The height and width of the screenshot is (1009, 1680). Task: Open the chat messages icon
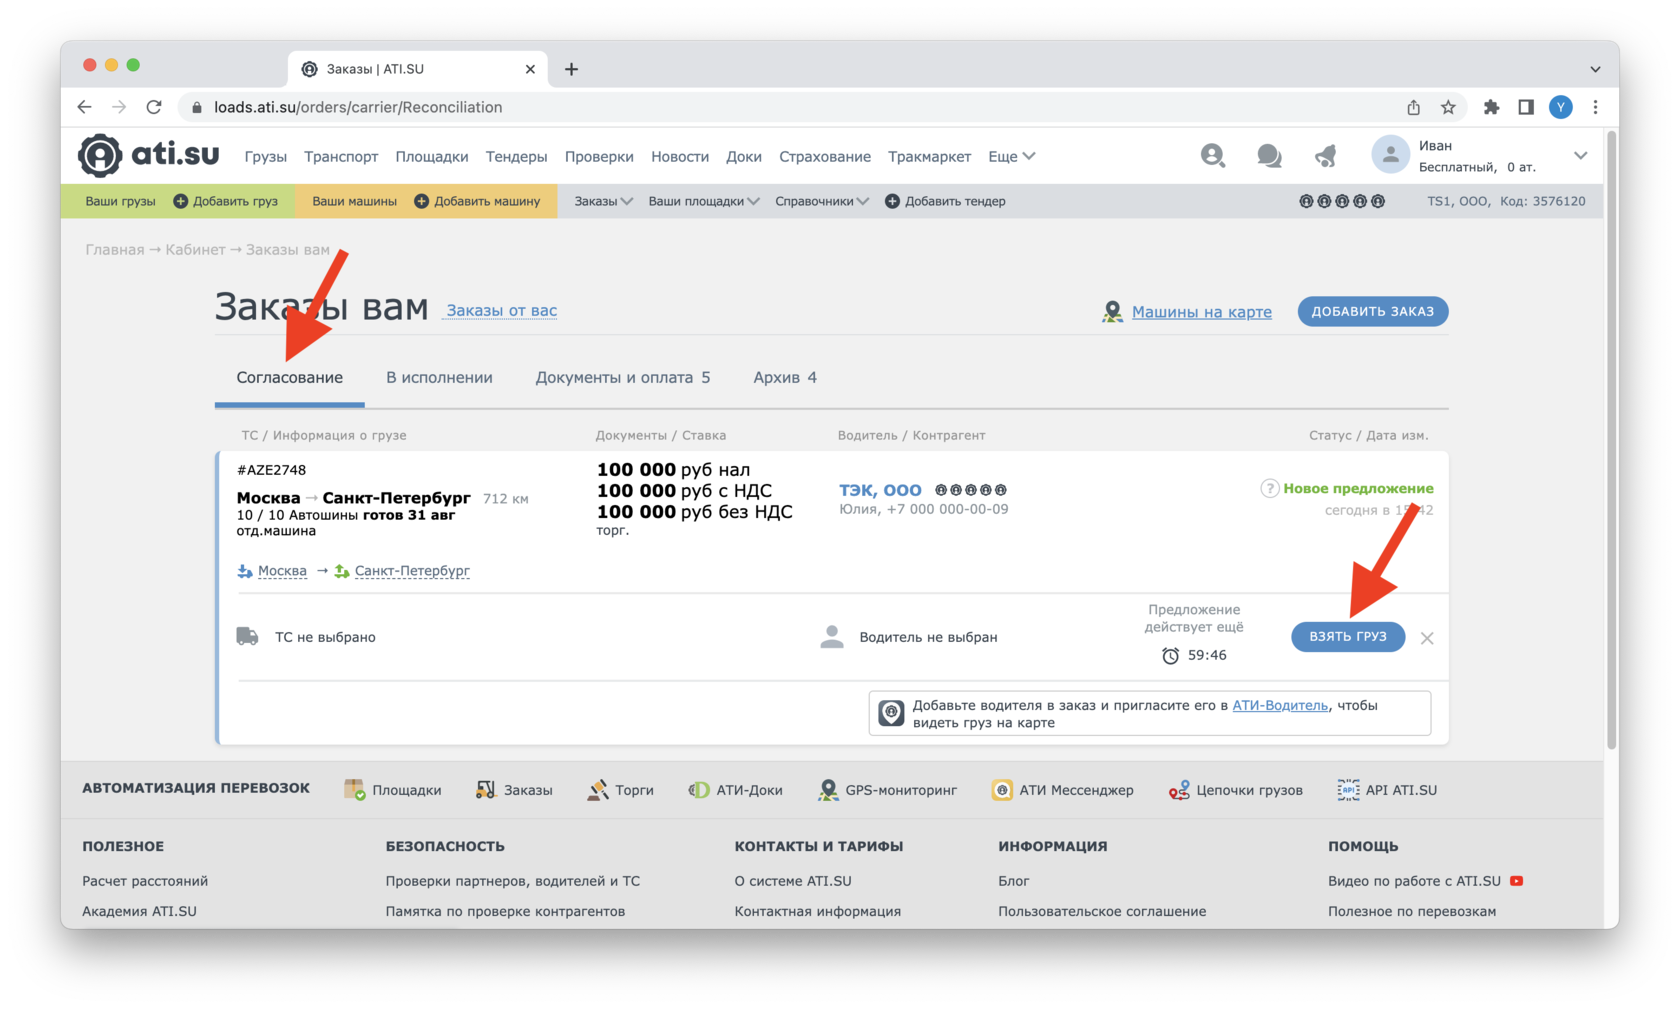[1268, 155]
